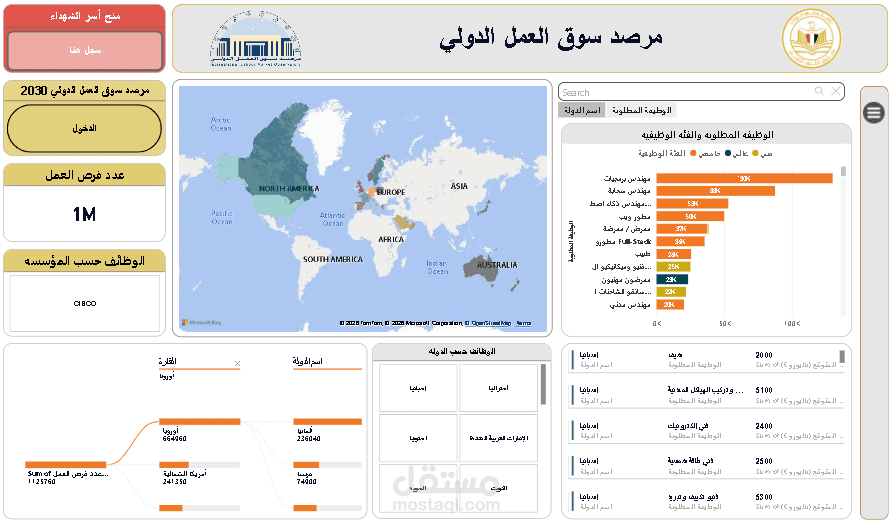The image size is (893, 525).
Task: Toggle dark teal عالي legend marker
Action: tap(728, 153)
